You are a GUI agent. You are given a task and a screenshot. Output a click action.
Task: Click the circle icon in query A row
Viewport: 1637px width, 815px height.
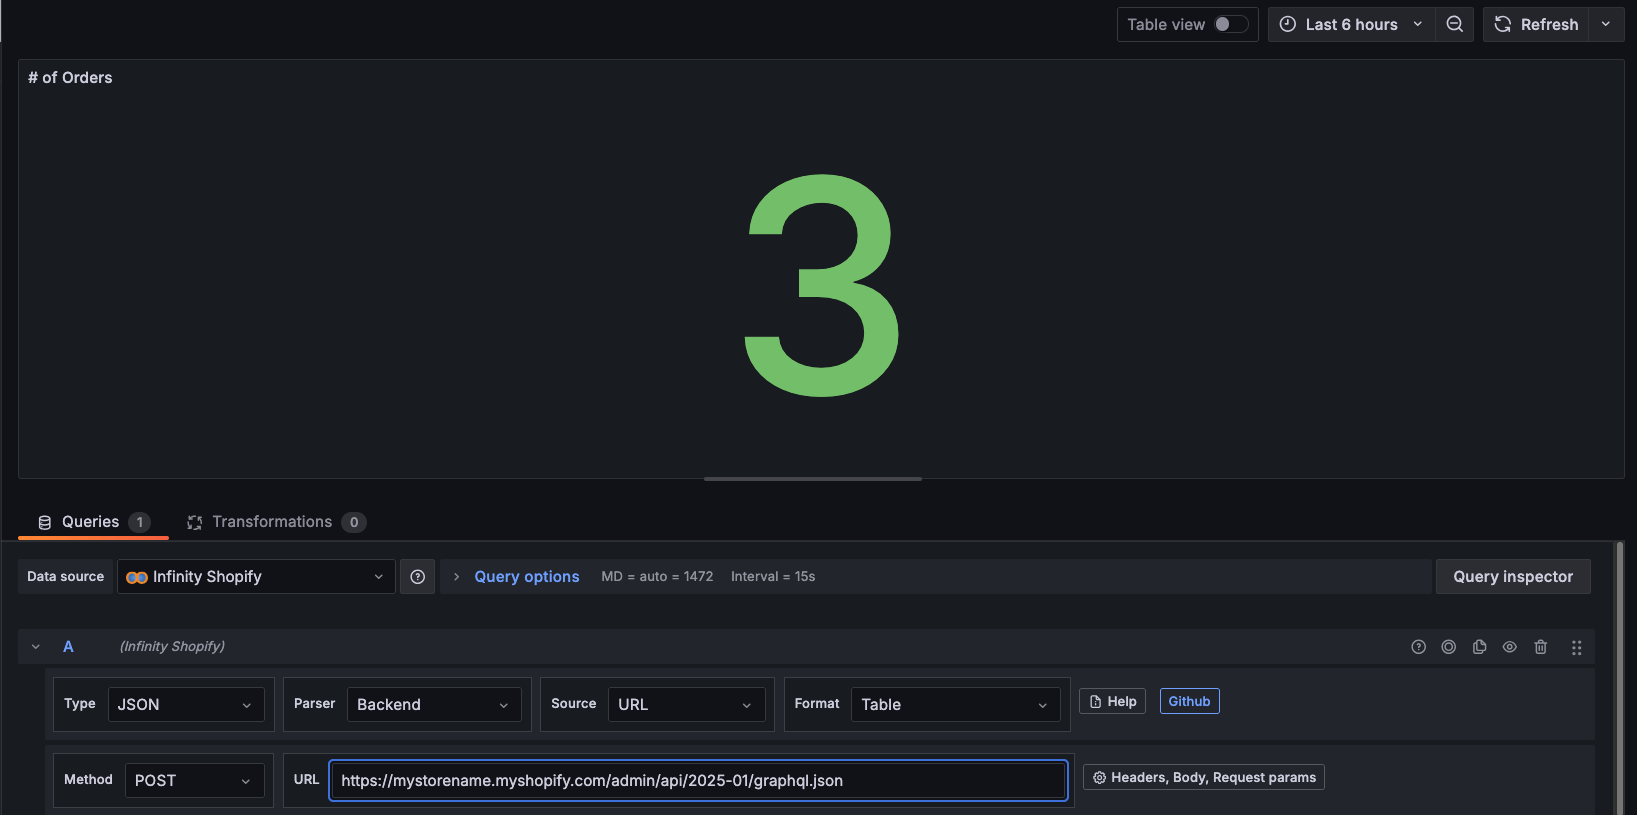[x=1448, y=647]
